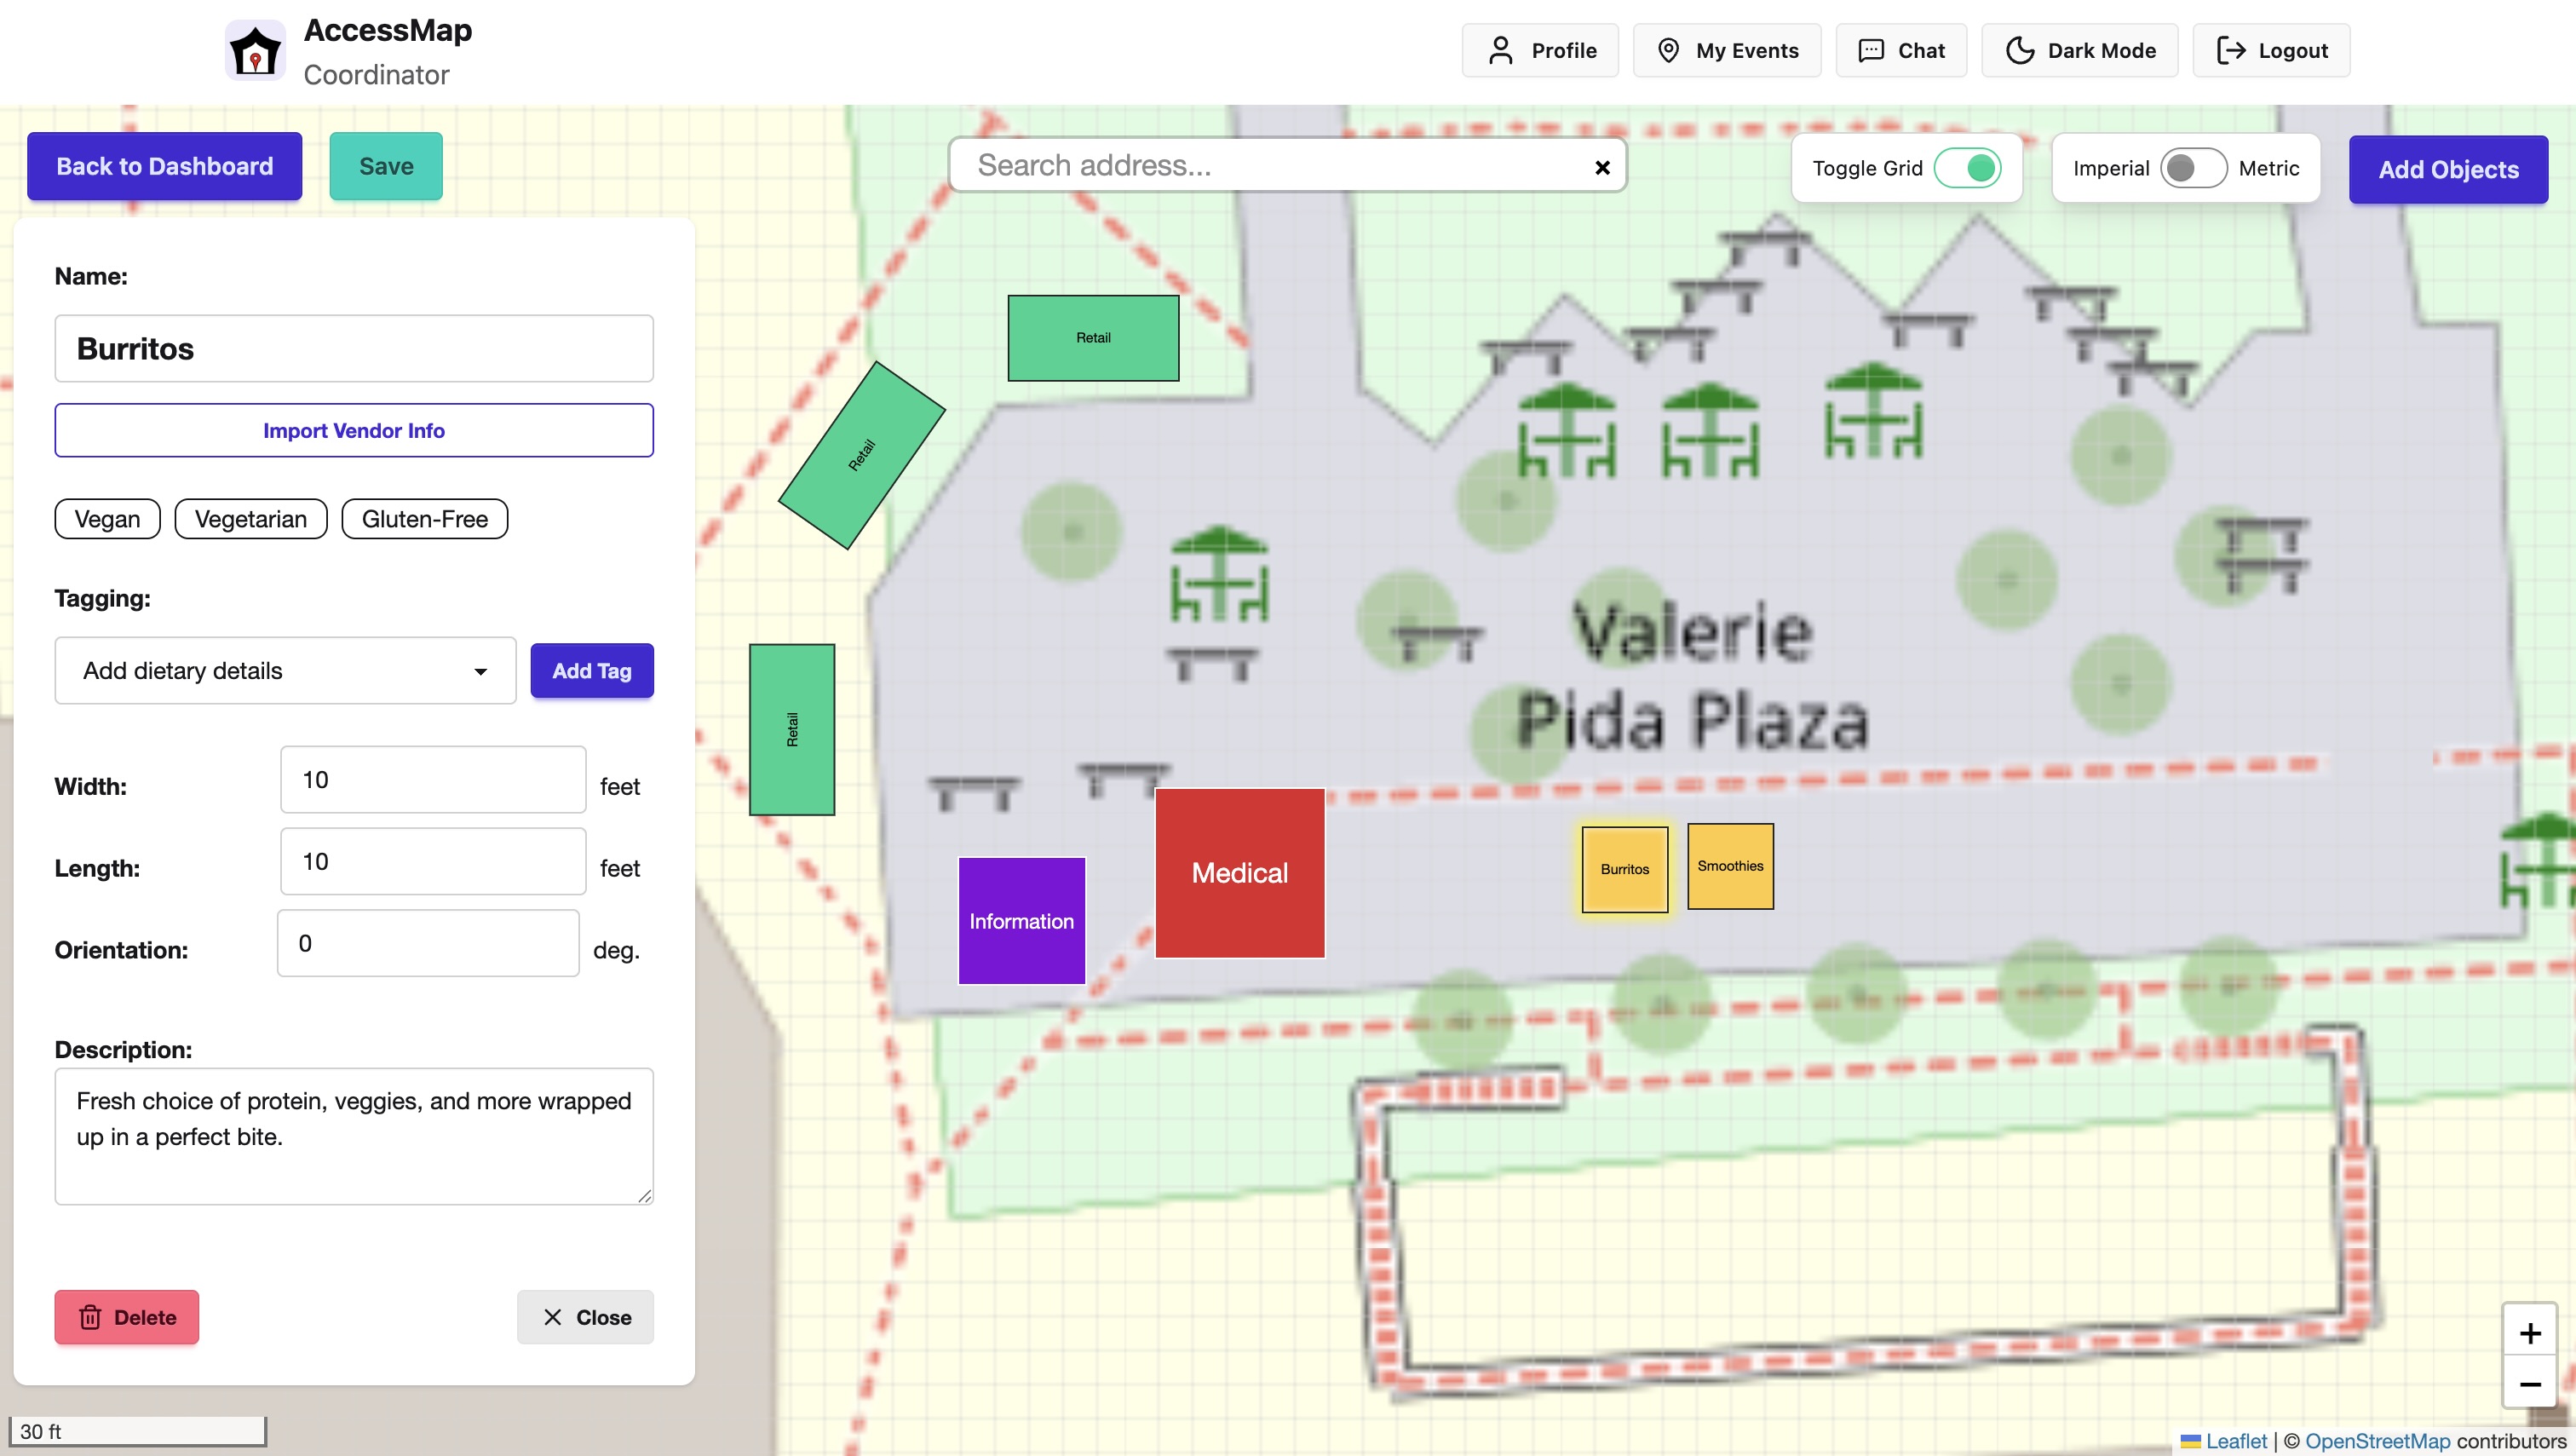Click the AccessMap house logo icon
This screenshot has width=2576, height=1456.
pos(255,51)
